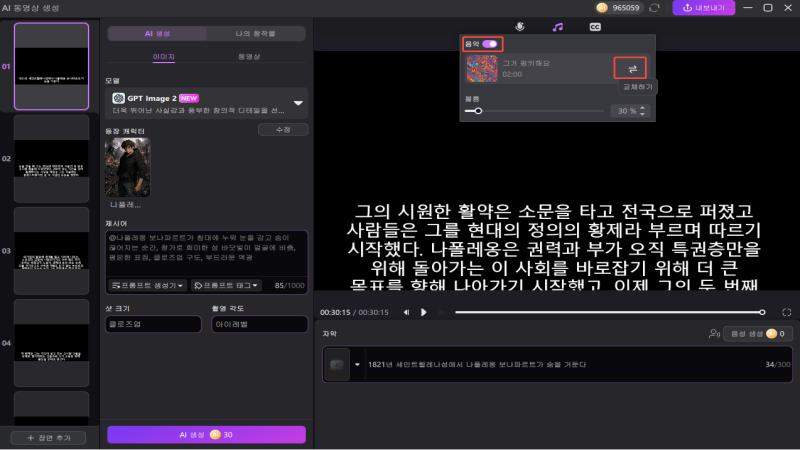Click the edit character button
The height and width of the screenshot is (450, 800).
point(283,130)
